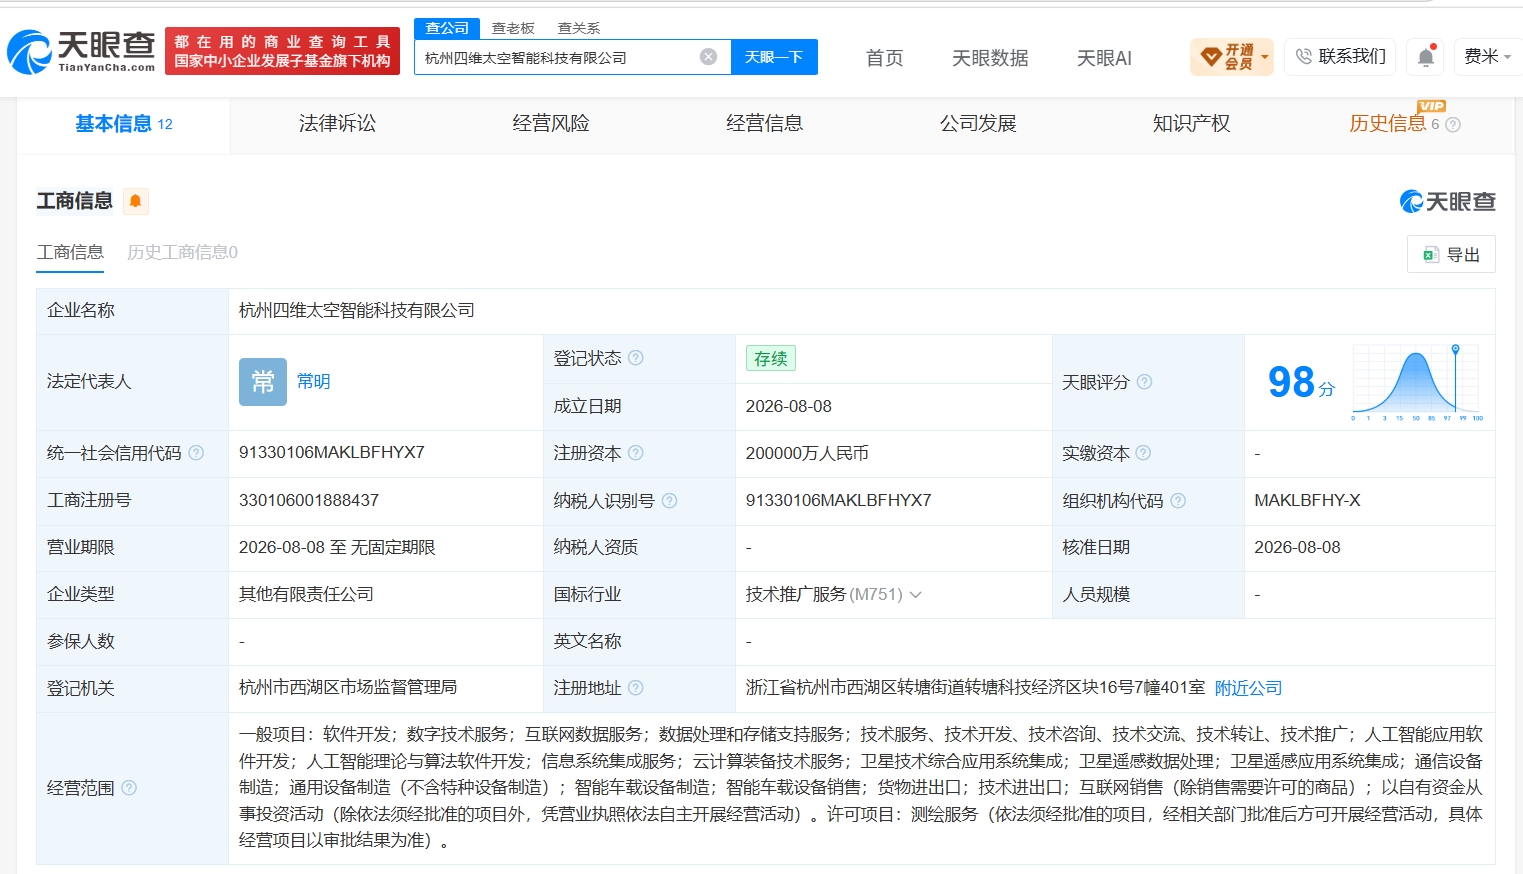Show help for 经营范围
Viewport: 1523px width, 874px height.
click(129, 788)
